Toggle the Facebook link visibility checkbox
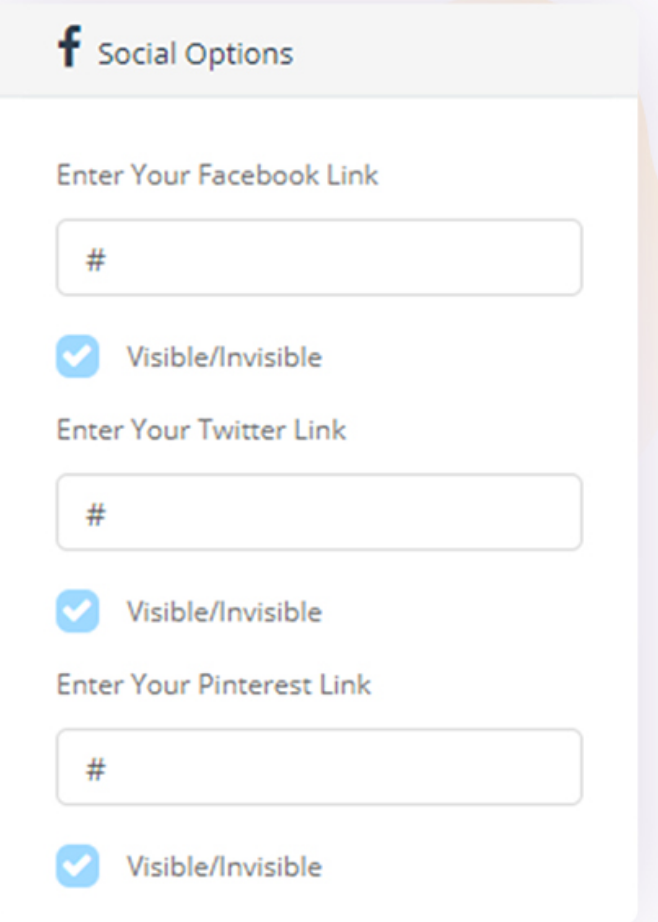The height and width of the screenshot is (922, 658). 78,356
